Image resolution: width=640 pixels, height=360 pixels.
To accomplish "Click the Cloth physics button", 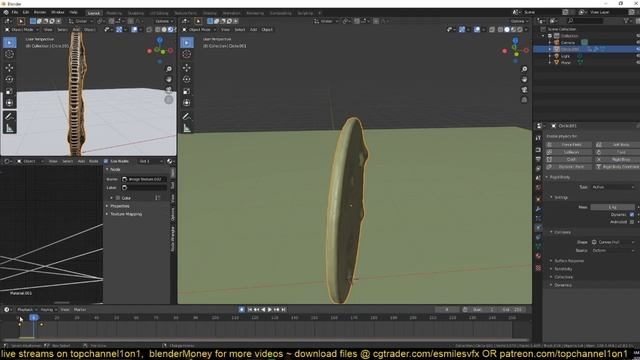I will 569,160.
